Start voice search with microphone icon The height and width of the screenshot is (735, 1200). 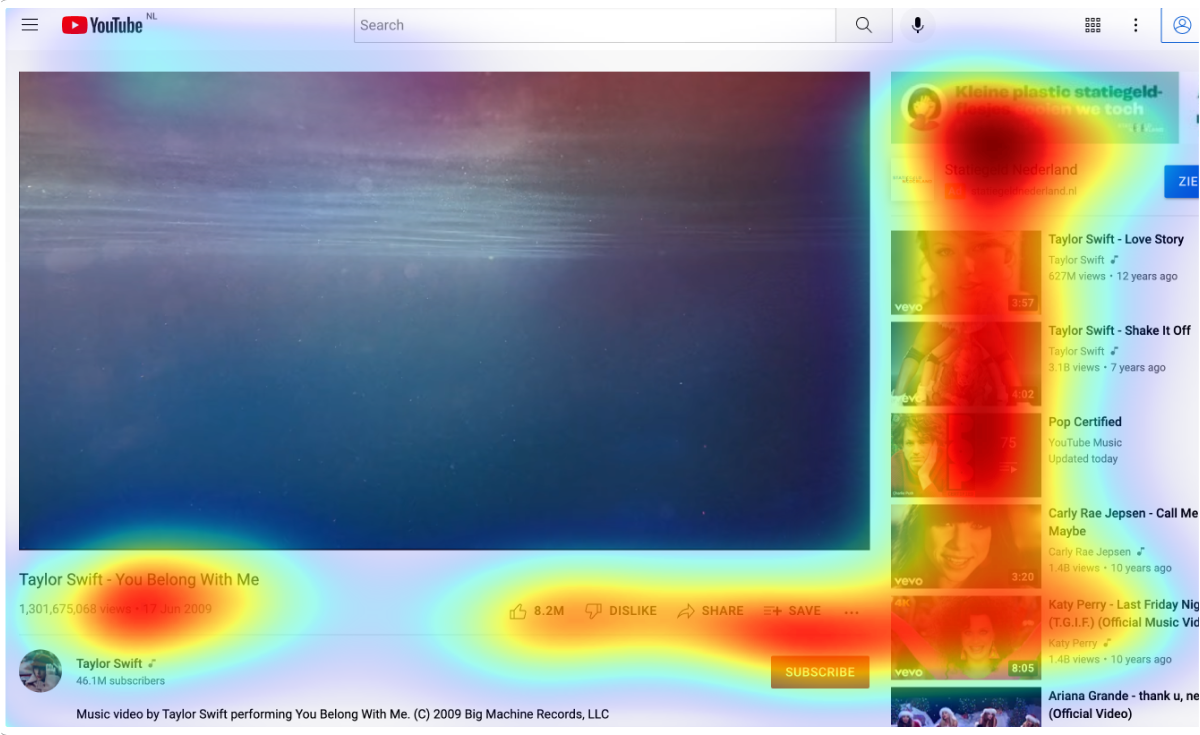tap(917, 25)
